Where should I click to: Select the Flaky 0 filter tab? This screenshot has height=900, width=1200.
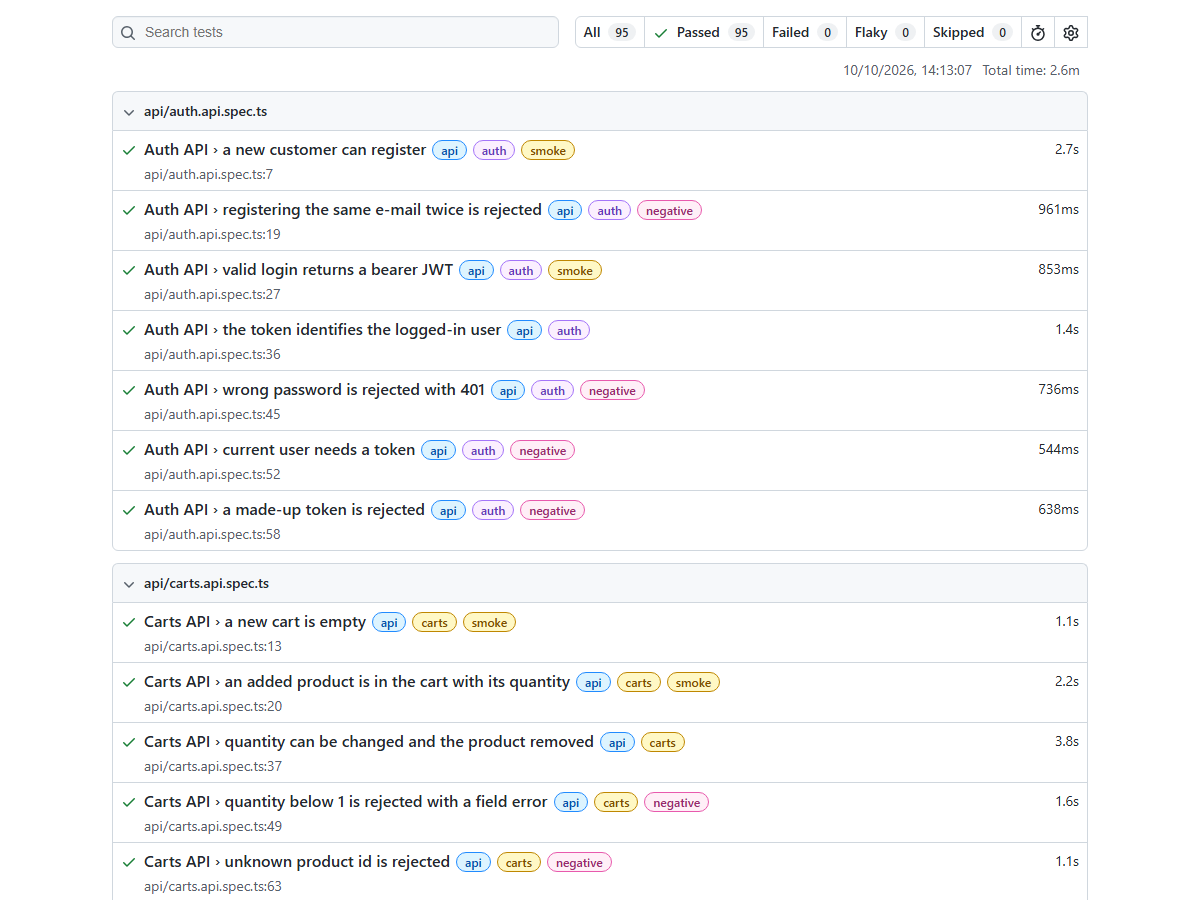[885, 32]
